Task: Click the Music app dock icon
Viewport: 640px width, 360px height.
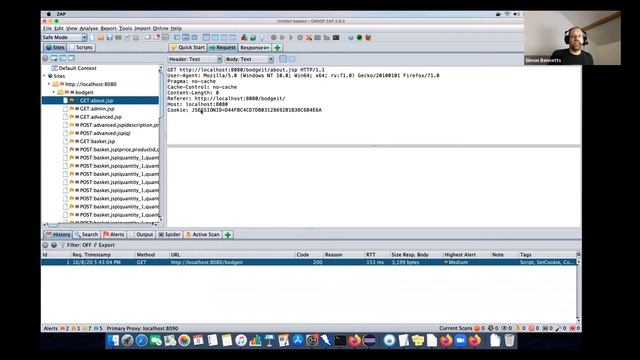Action: click(241, 340)
